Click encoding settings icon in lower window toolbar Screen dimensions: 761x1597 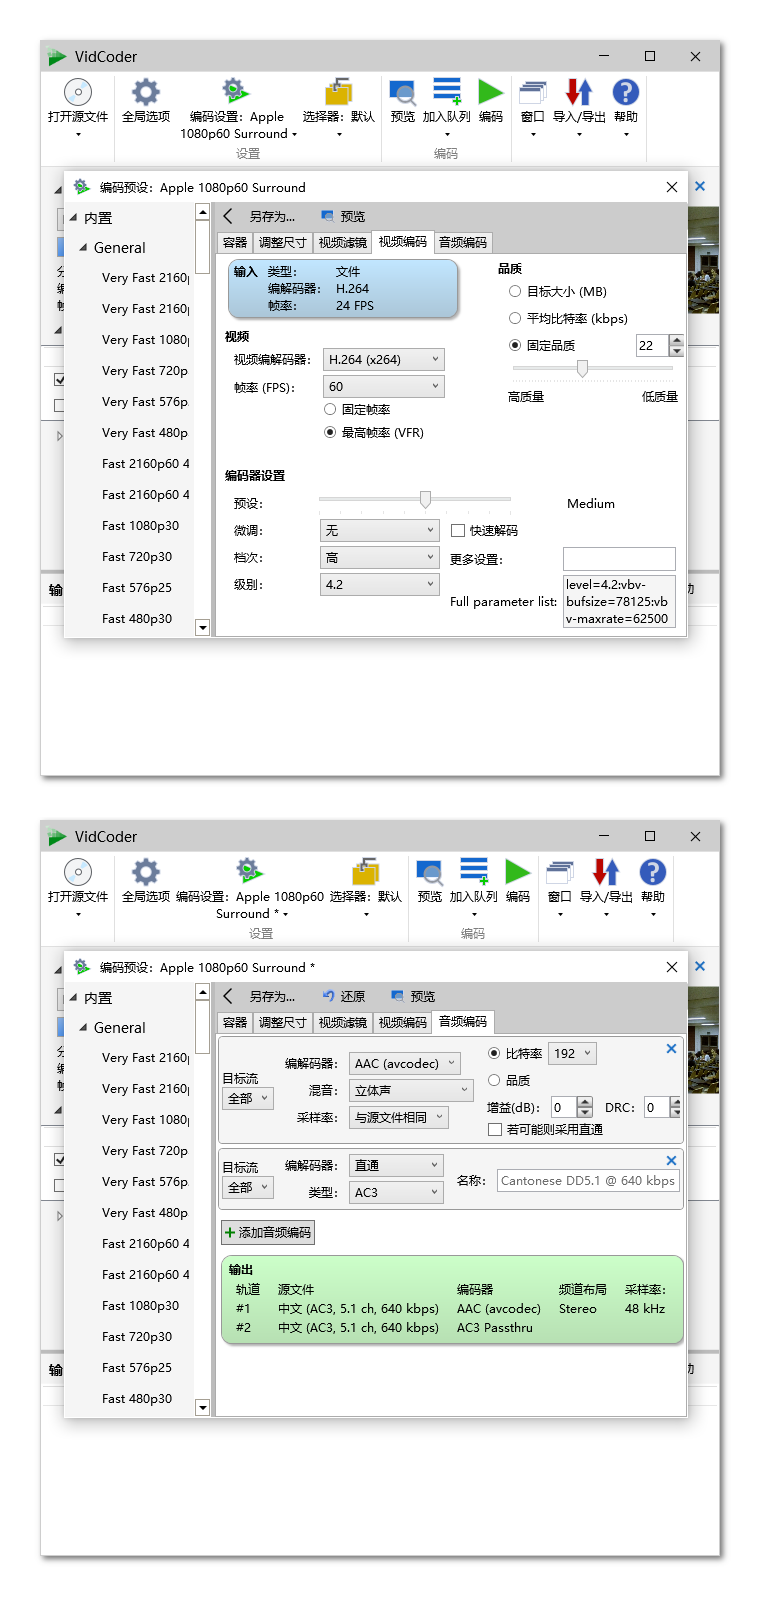pyautogui.click(x=249, y=872)
